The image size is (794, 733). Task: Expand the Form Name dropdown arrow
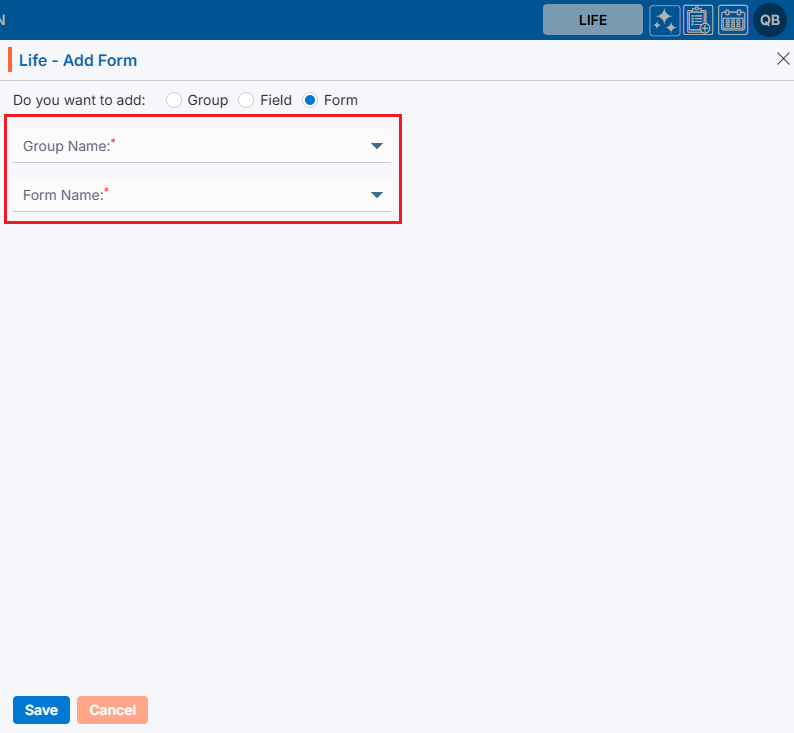point(377,195)
